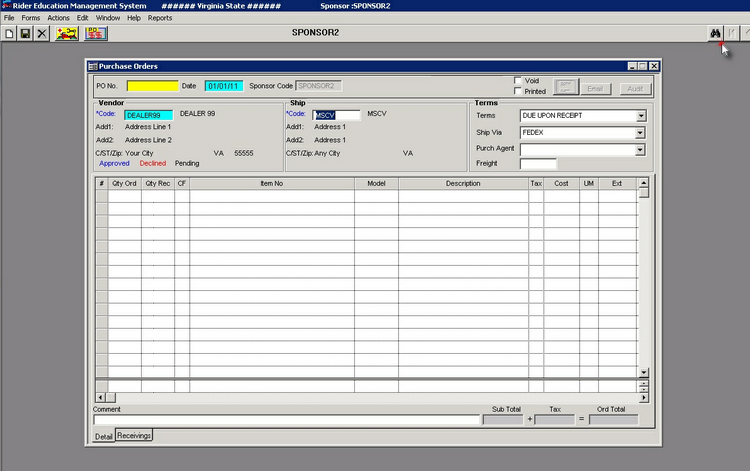This screenshot has height=471, width=750.
Task: Expand the Purch Agent dropdown
Action: (640, 150)
